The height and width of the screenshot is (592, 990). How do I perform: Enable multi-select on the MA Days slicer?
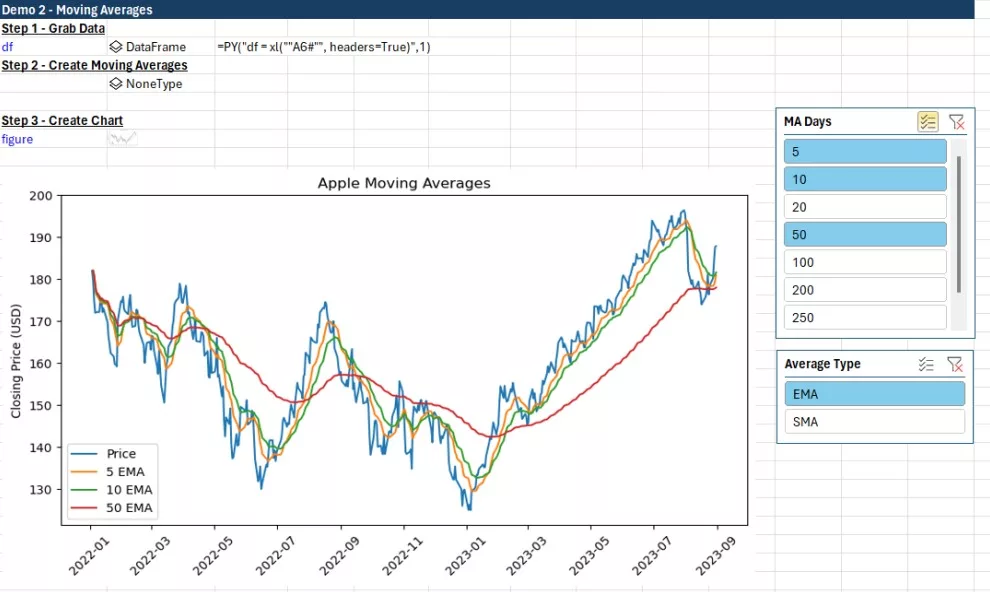[x=927, y=121]
